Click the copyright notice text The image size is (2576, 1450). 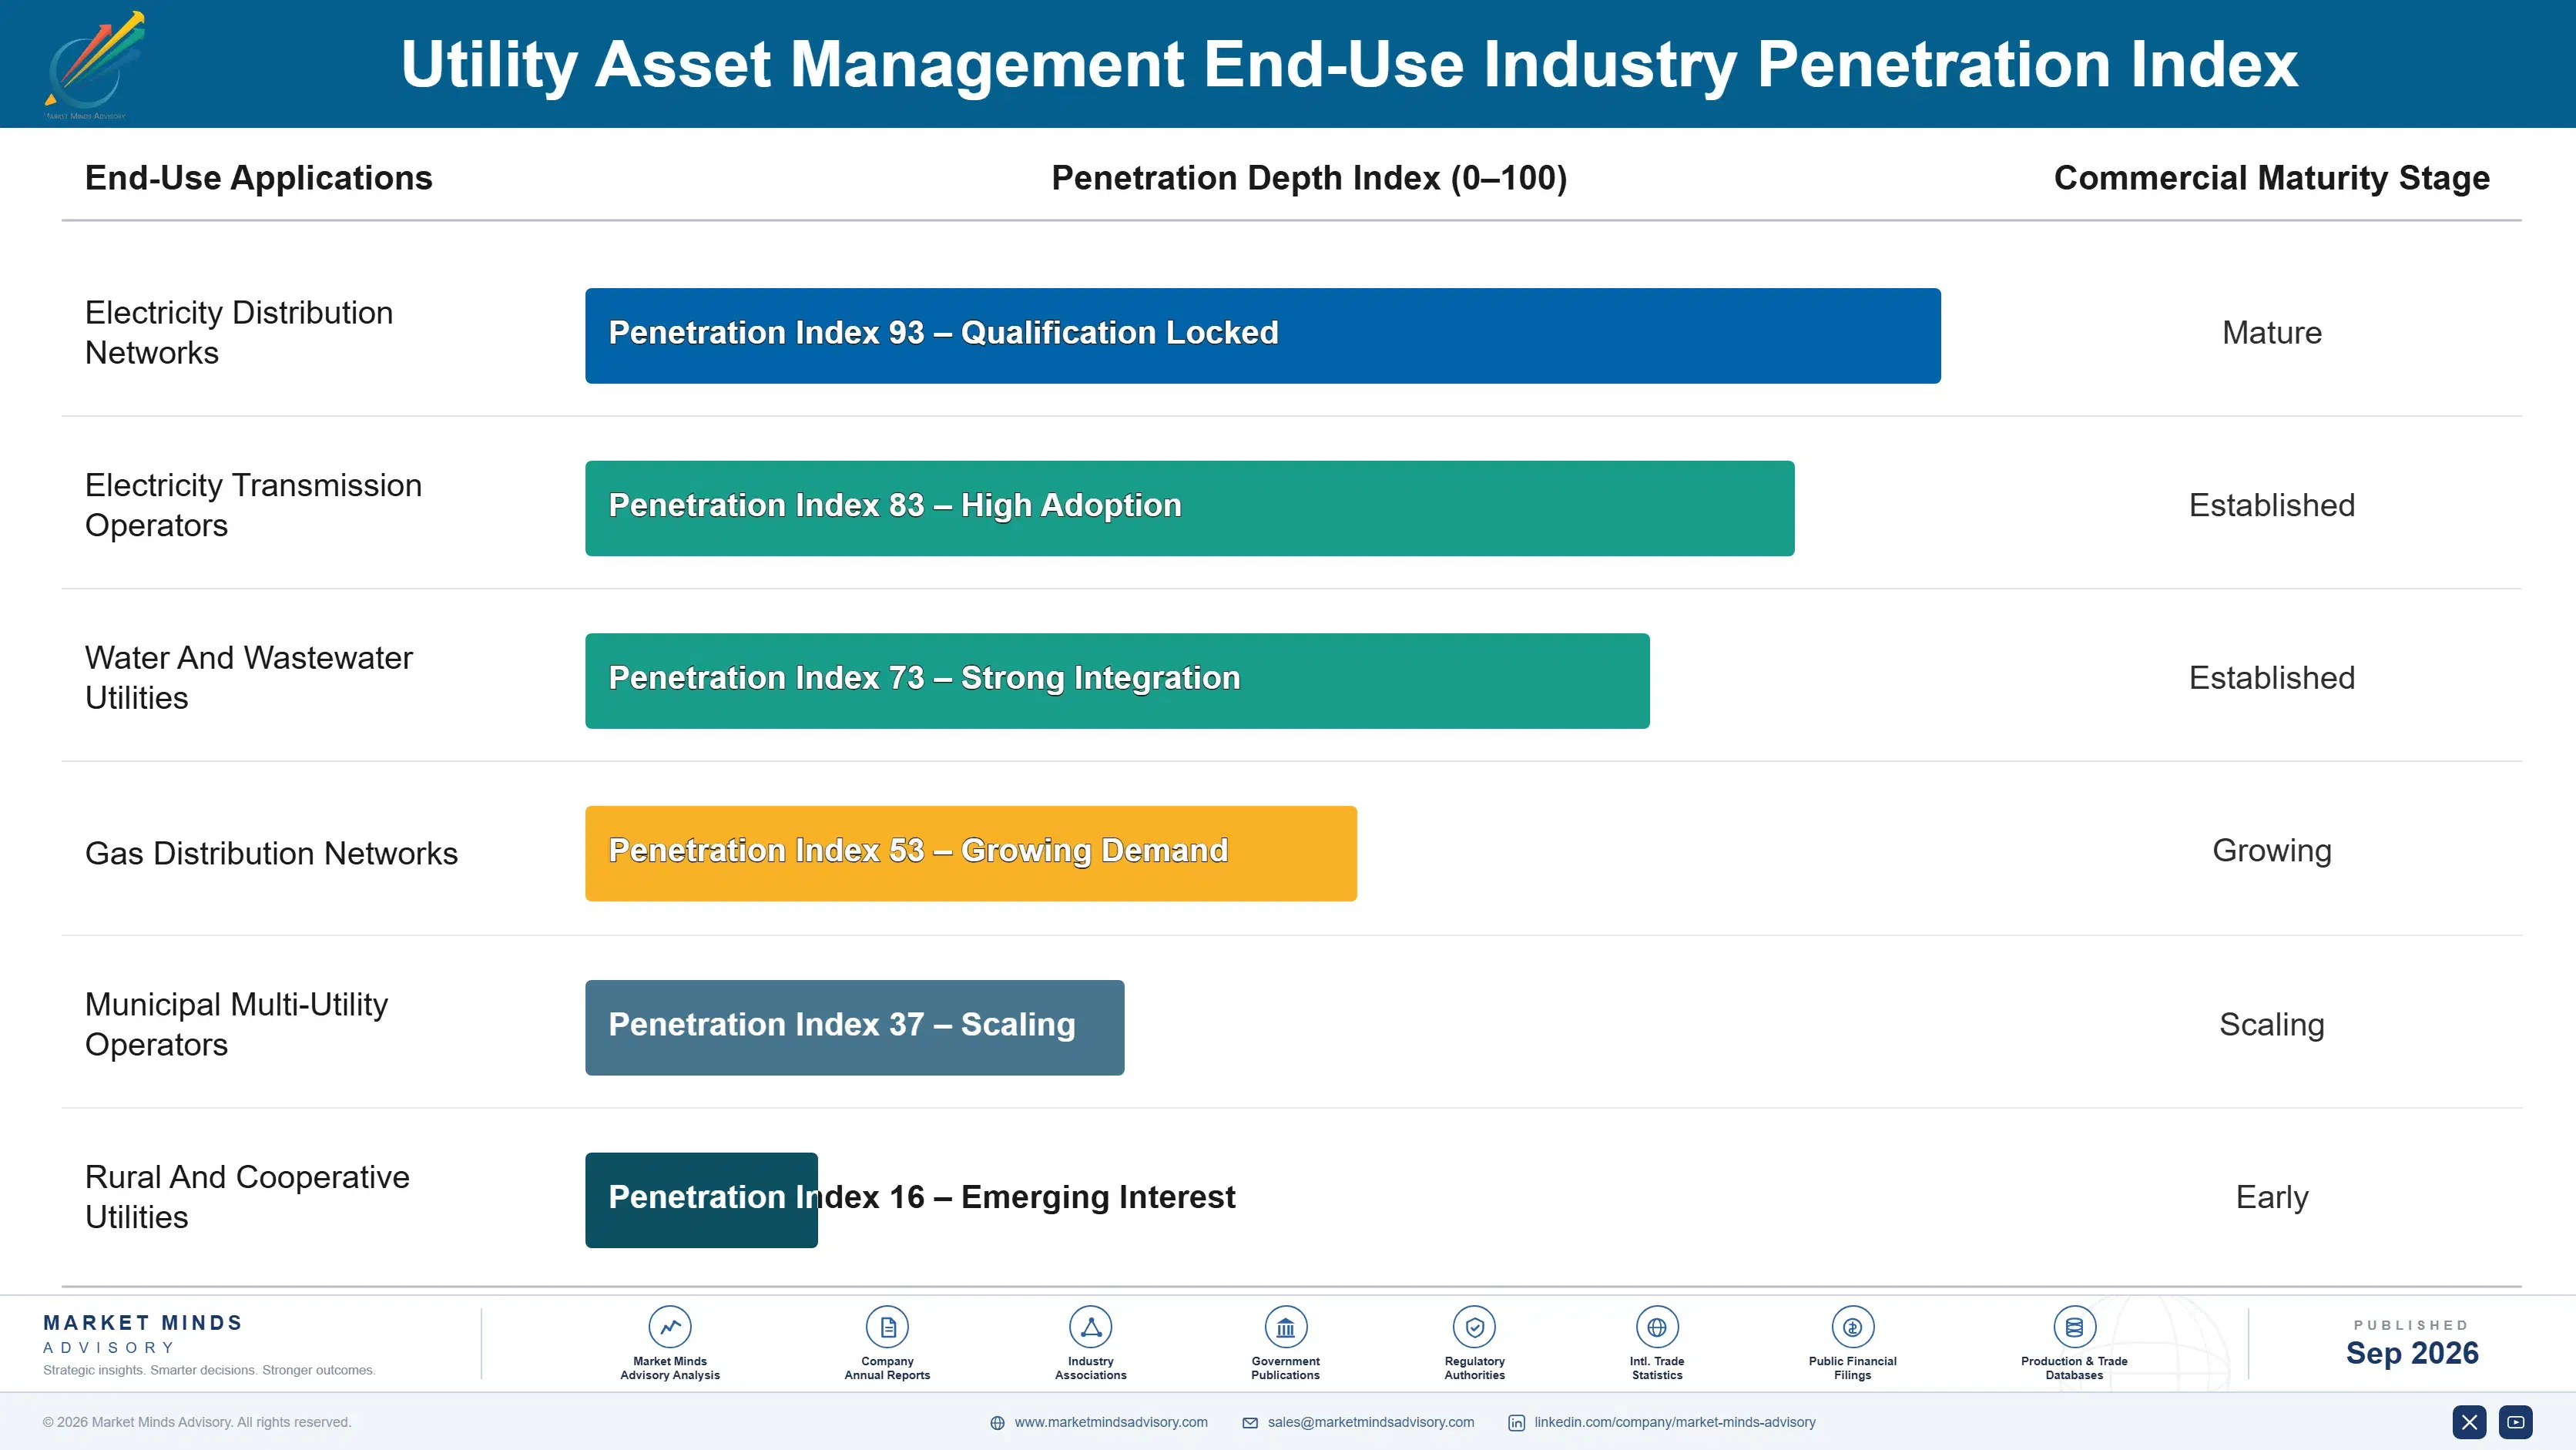point(197,1422)
